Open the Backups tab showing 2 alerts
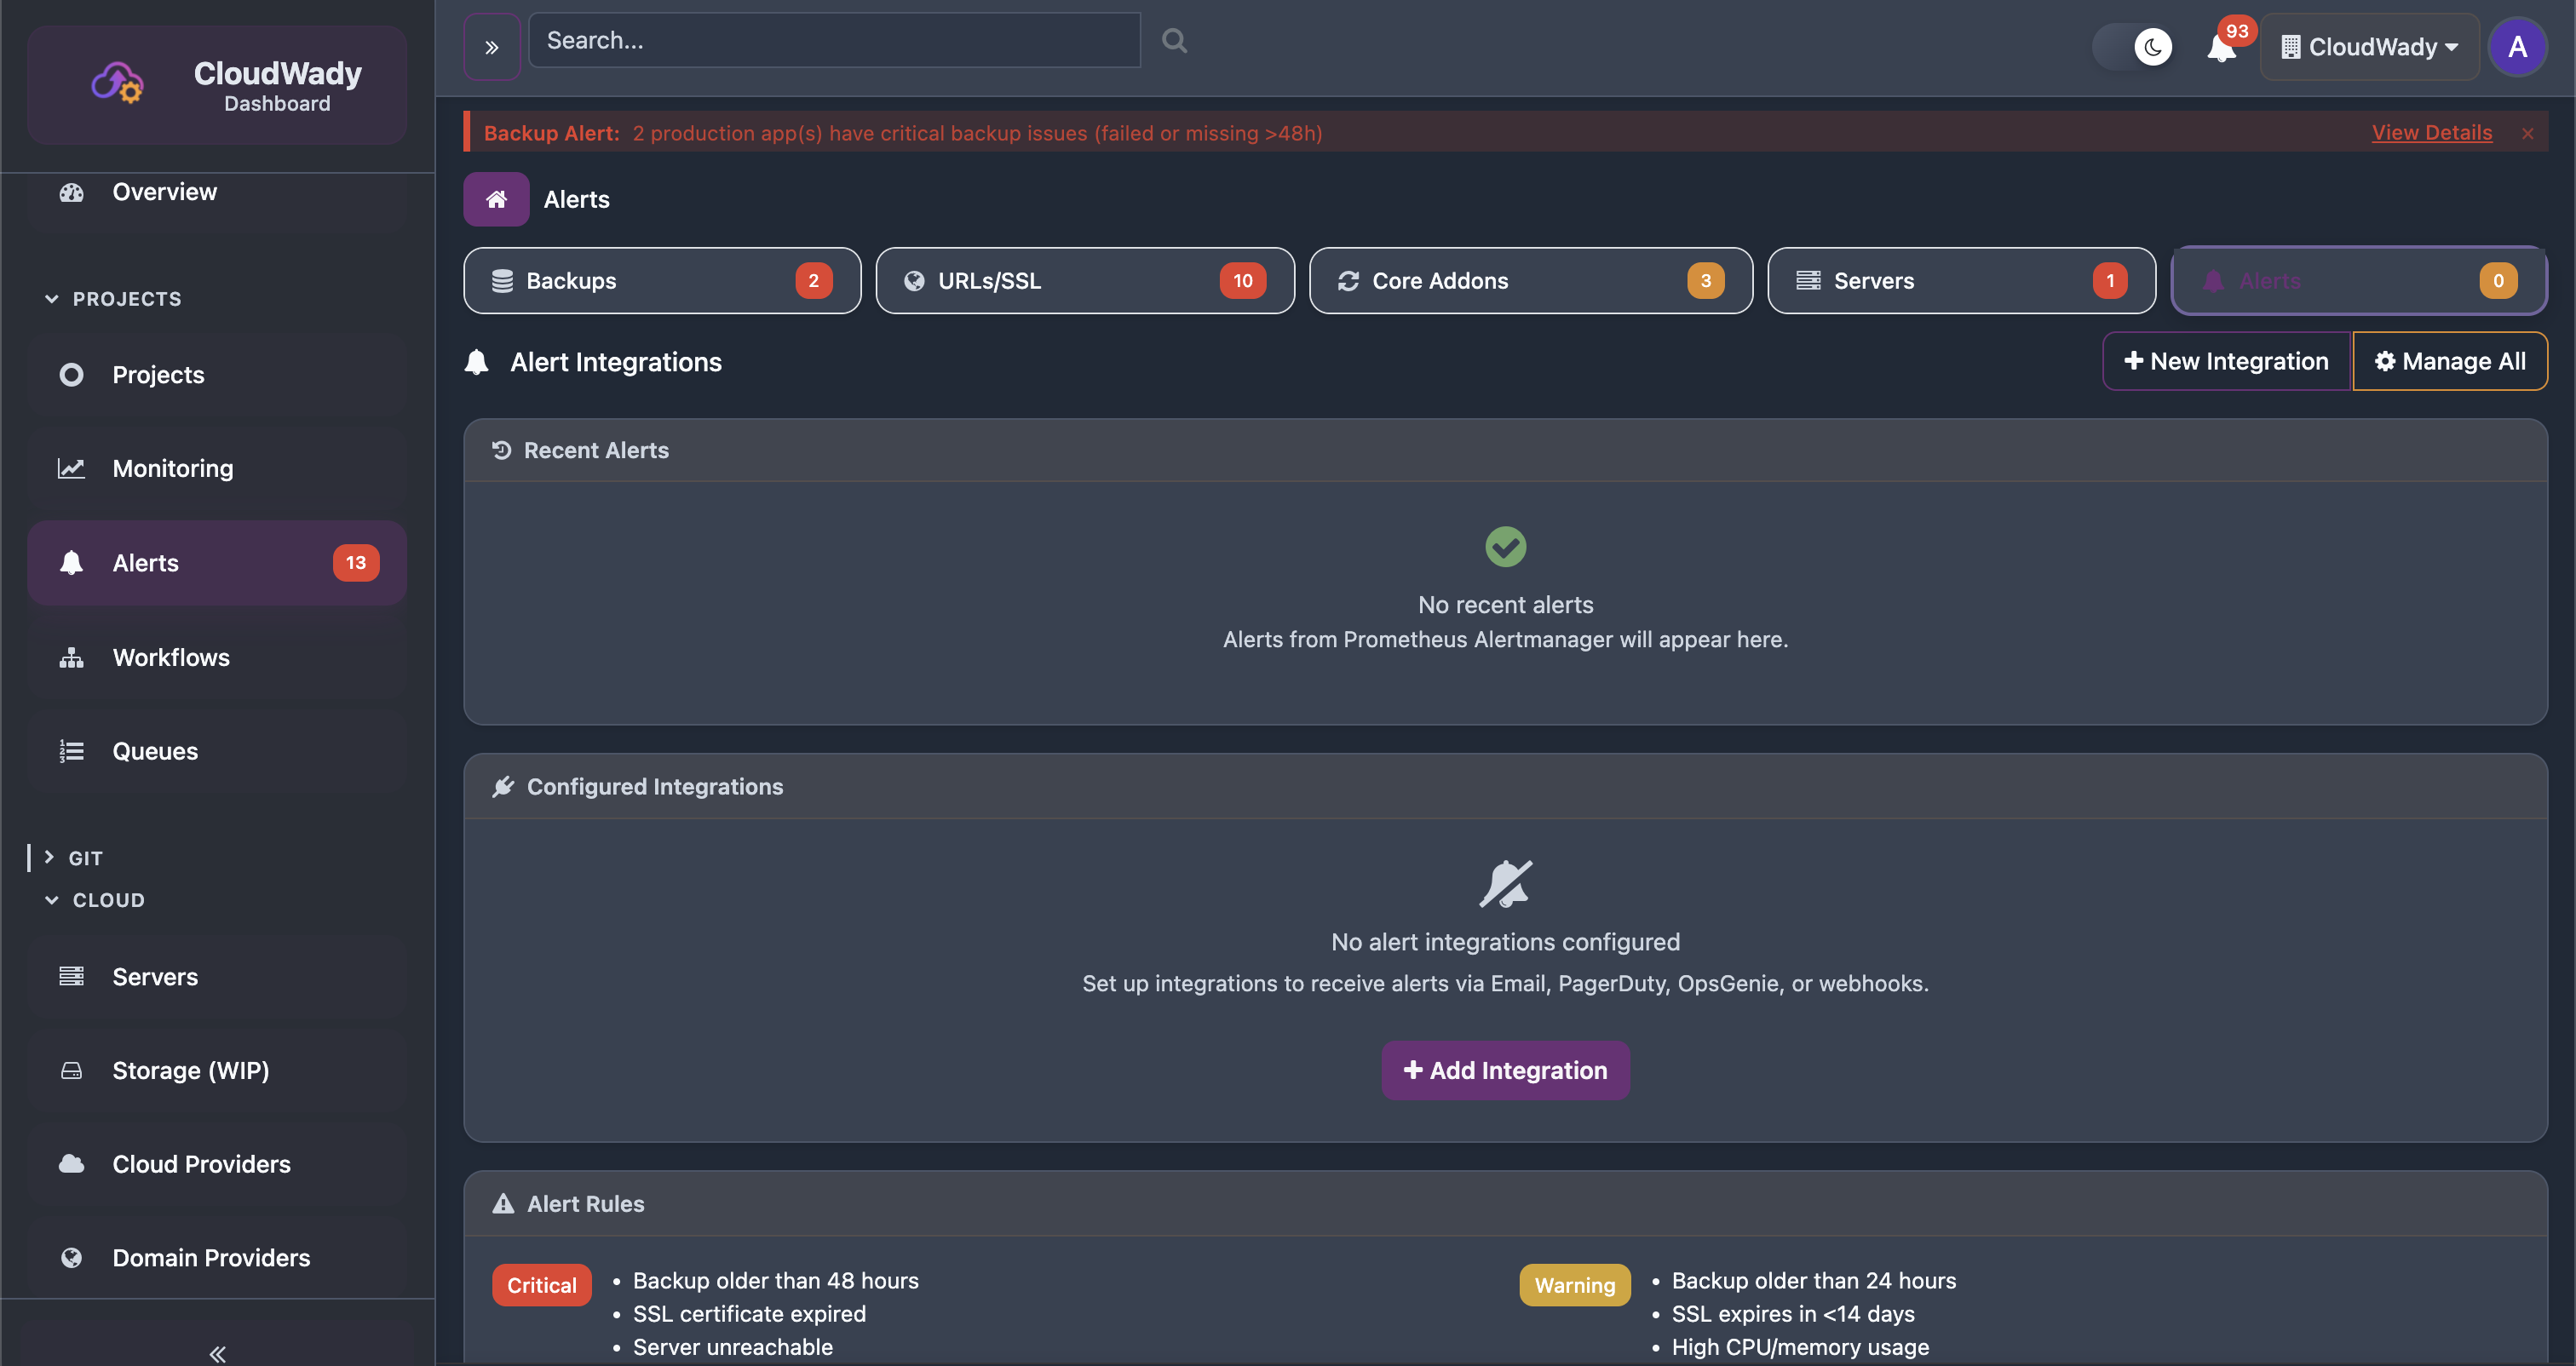Viewport: 2576px width, 1366px height. click(661, 280)
